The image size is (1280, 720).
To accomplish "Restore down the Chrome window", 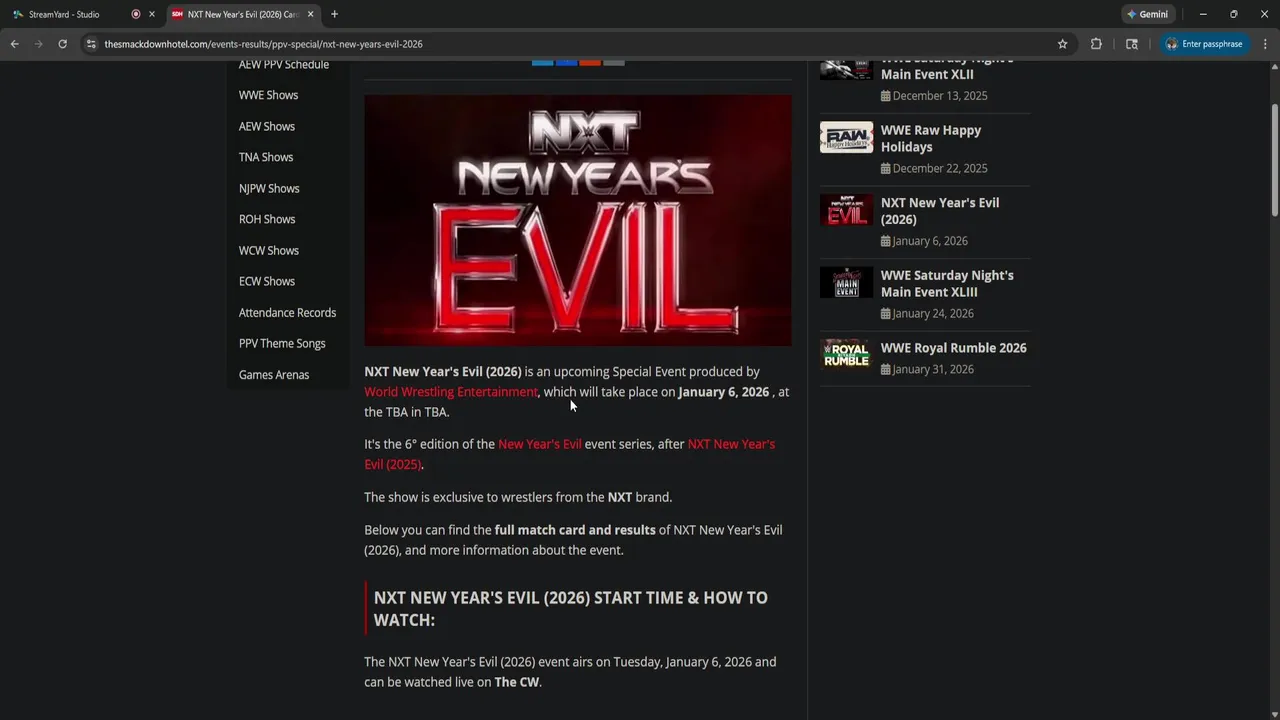I will (x=1234, y=14).
